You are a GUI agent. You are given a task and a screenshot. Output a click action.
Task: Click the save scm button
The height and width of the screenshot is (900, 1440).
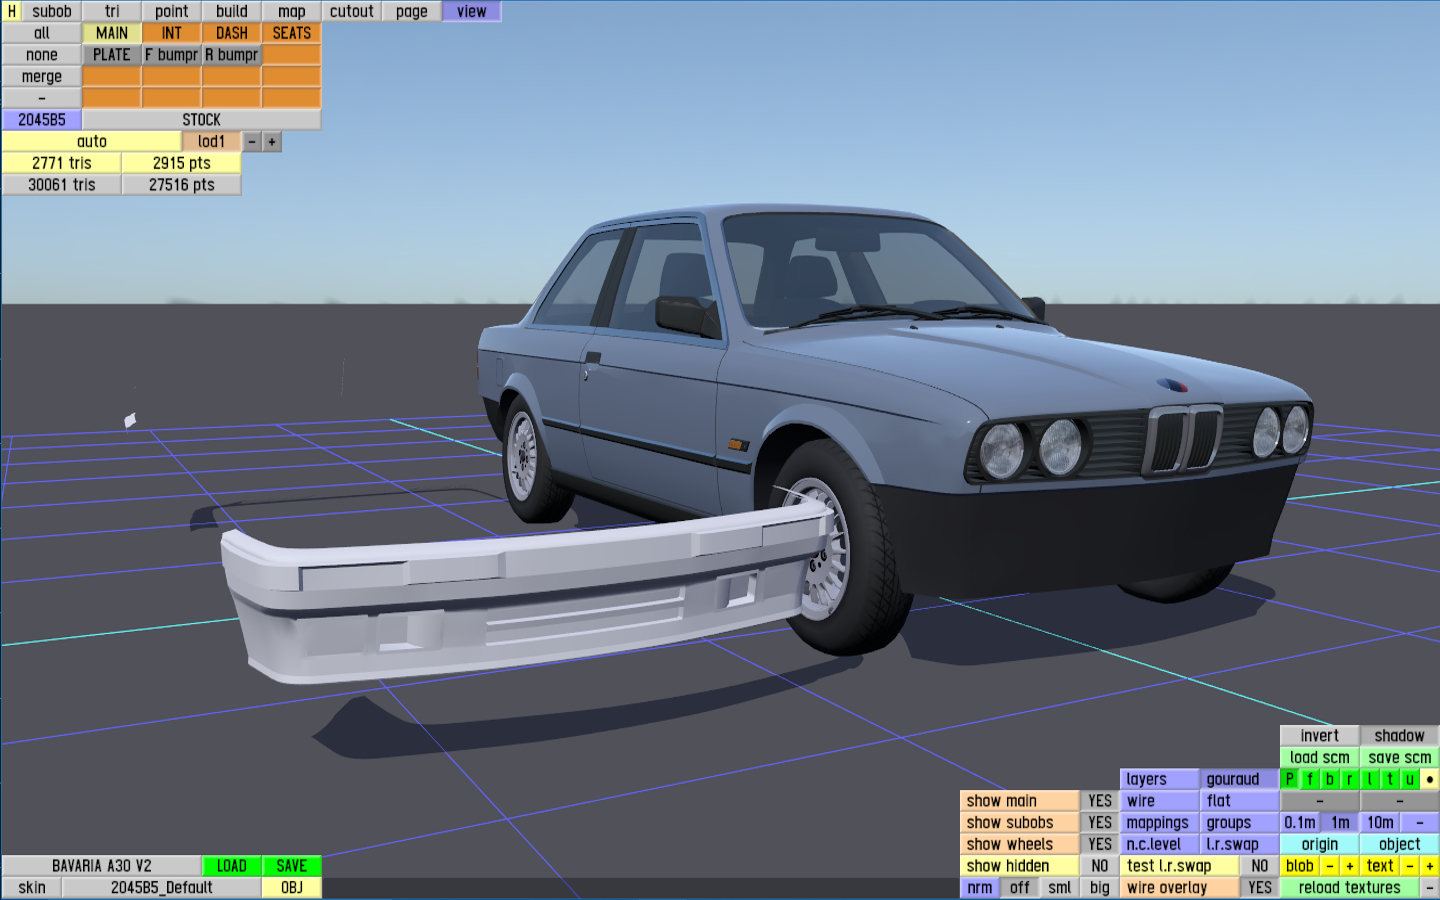1400,758
